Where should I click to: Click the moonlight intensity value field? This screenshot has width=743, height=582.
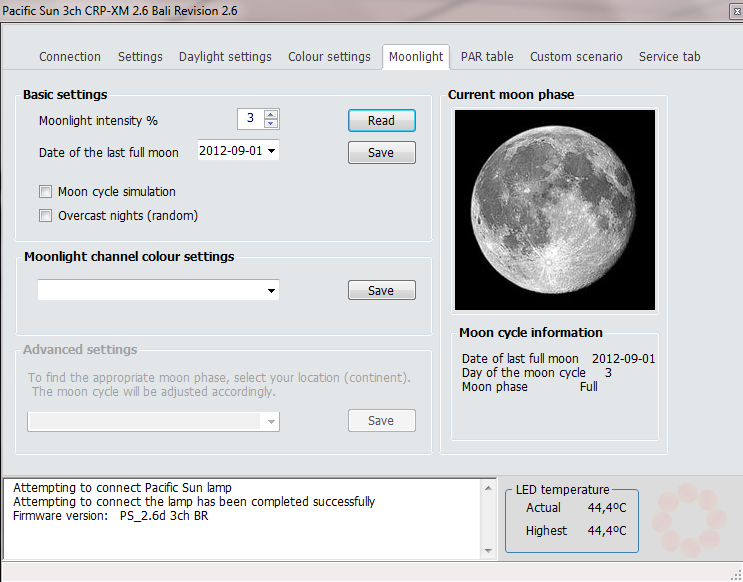249,119
